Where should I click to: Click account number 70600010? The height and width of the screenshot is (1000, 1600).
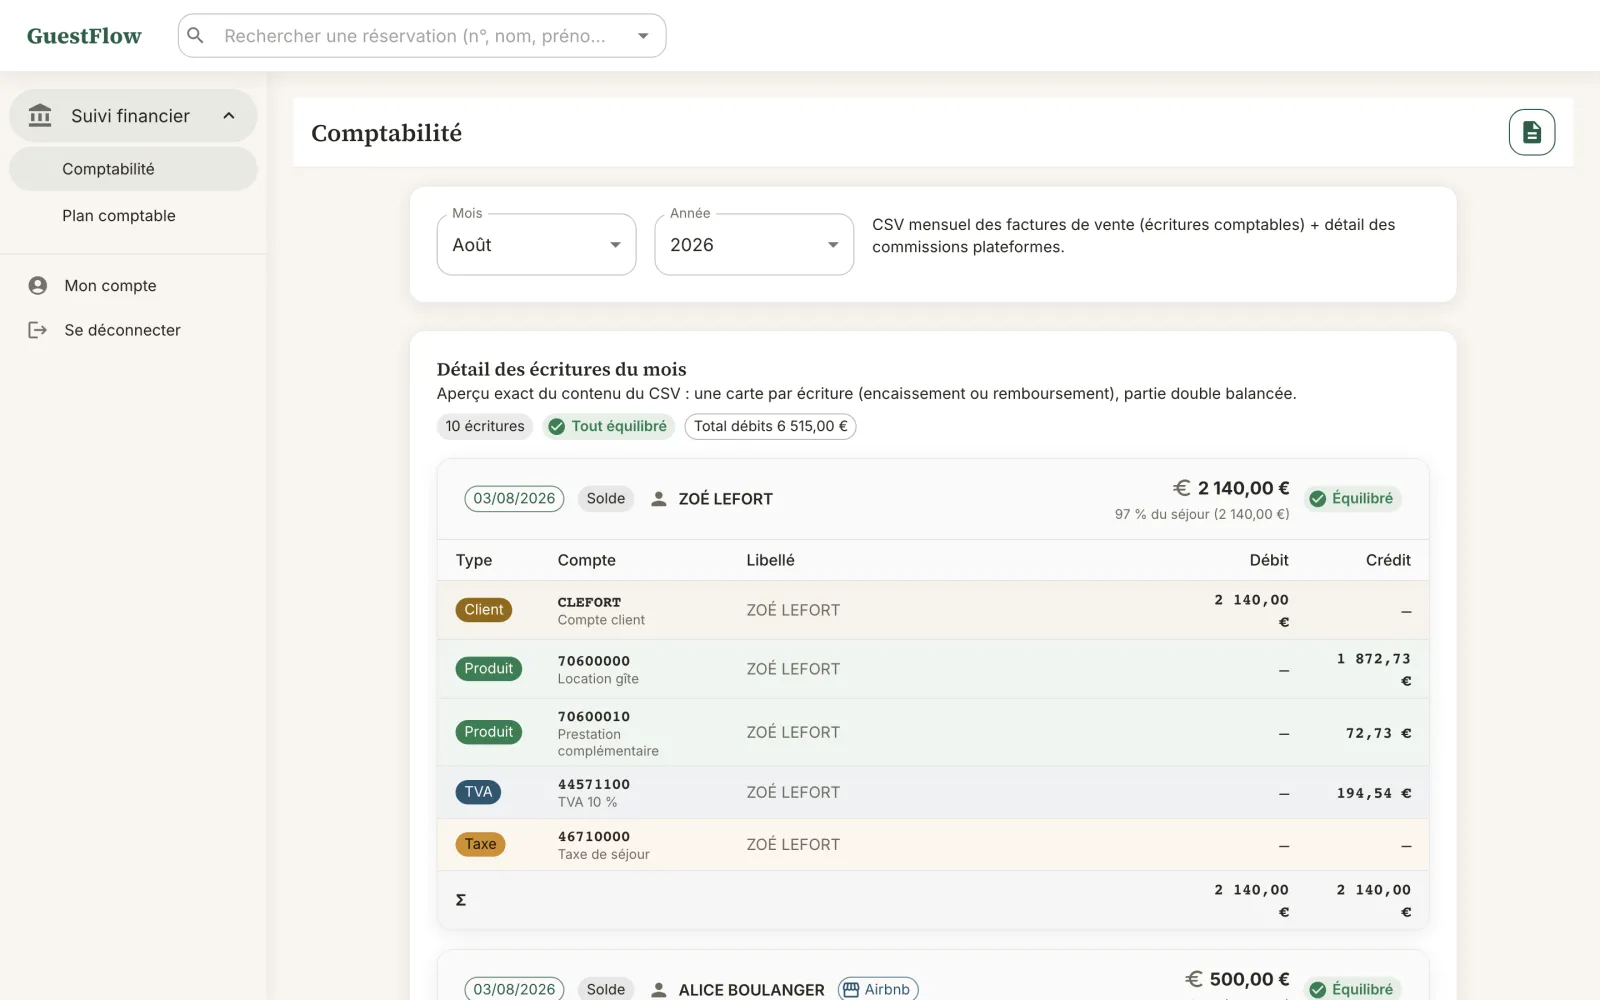[594, 717]
